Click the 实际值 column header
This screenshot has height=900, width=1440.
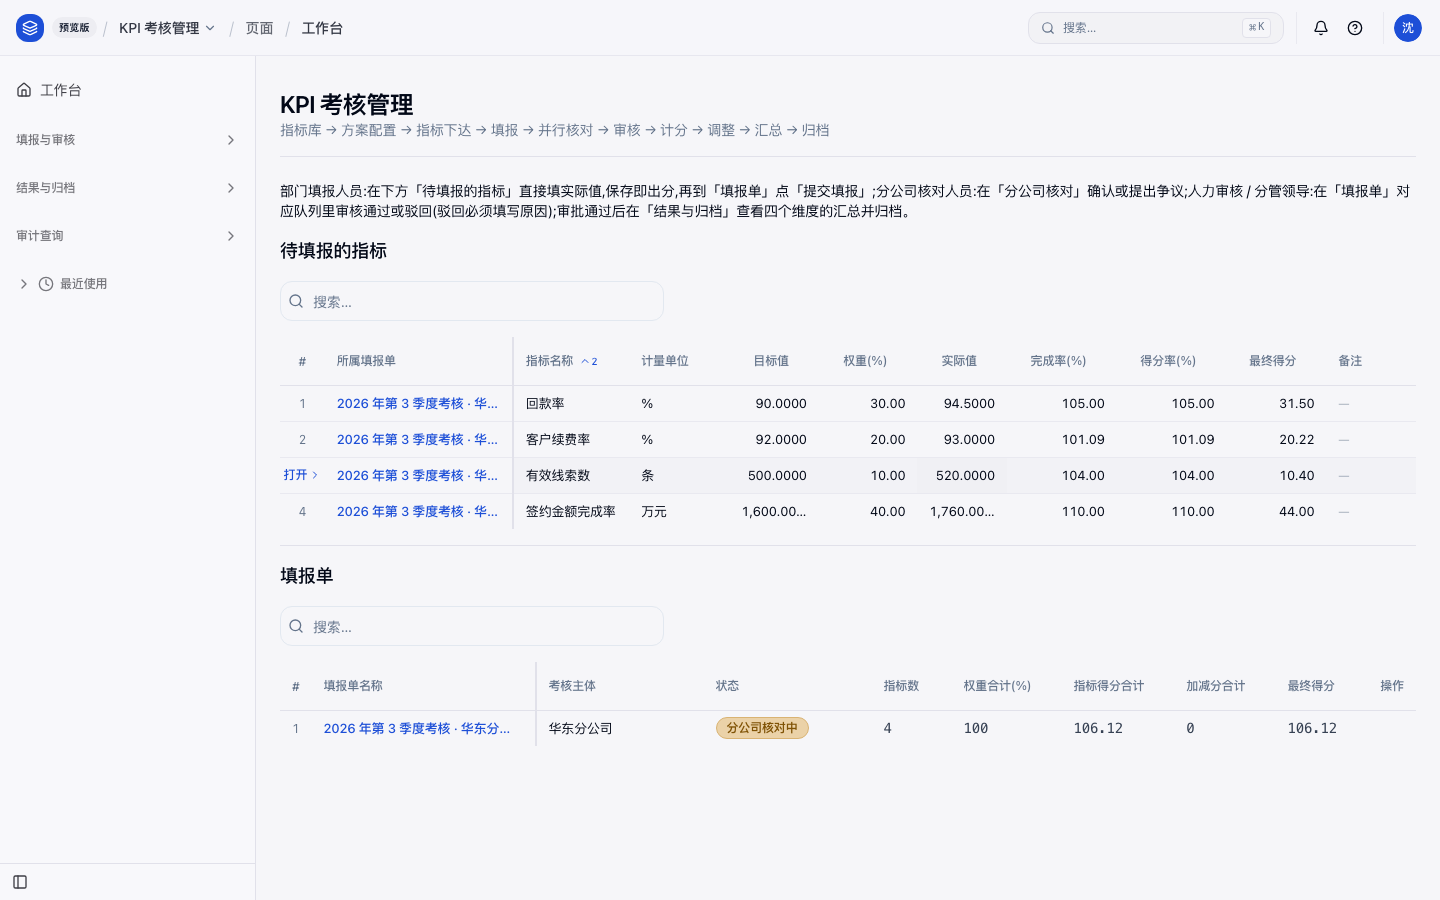point(959,361)
